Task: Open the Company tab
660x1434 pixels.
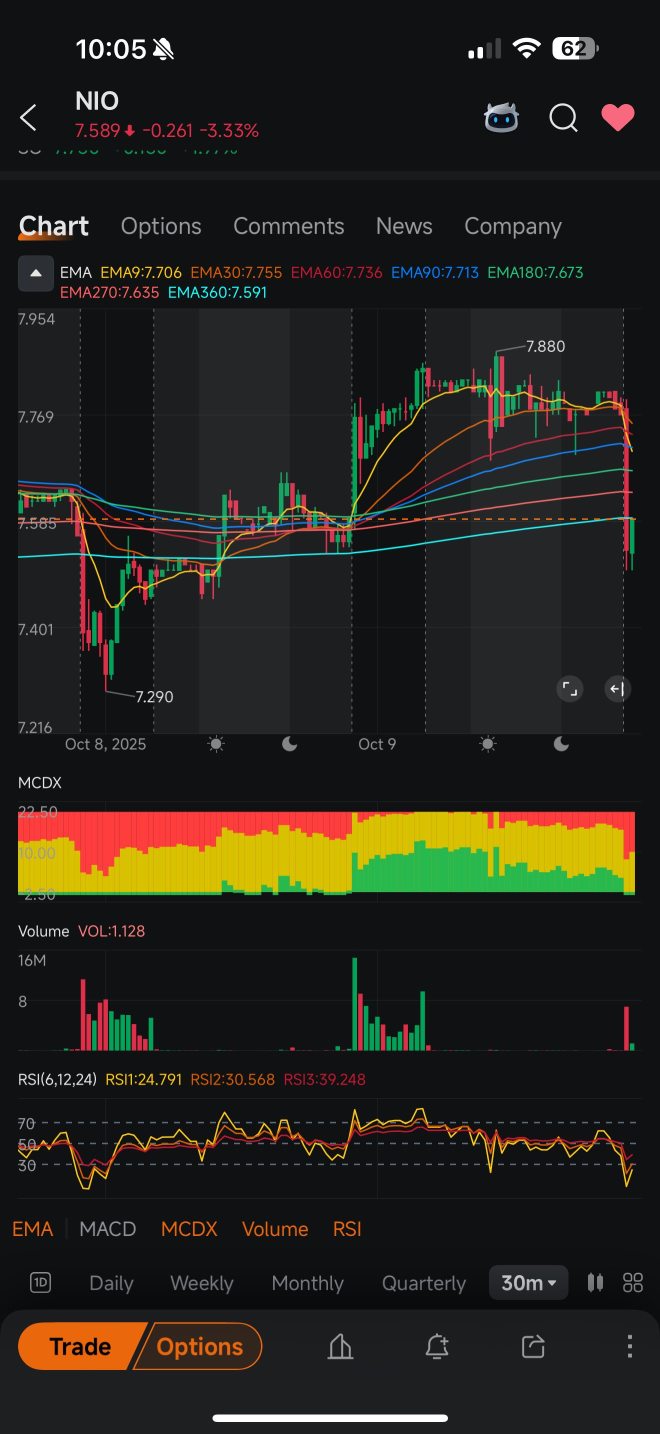Action: click(x=513, y=226)
